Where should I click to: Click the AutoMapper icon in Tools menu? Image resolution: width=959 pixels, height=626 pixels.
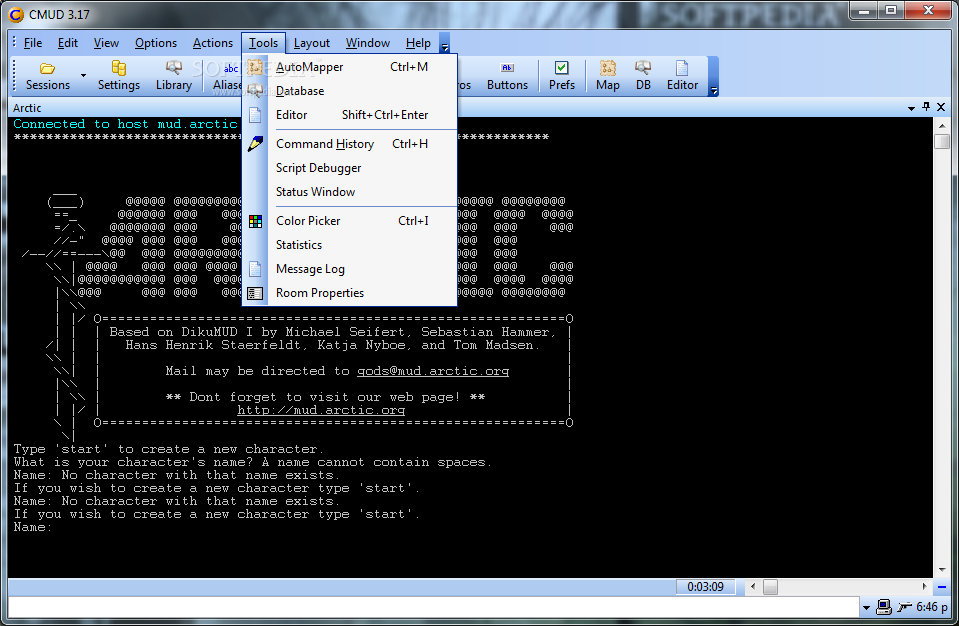(255, 67)
